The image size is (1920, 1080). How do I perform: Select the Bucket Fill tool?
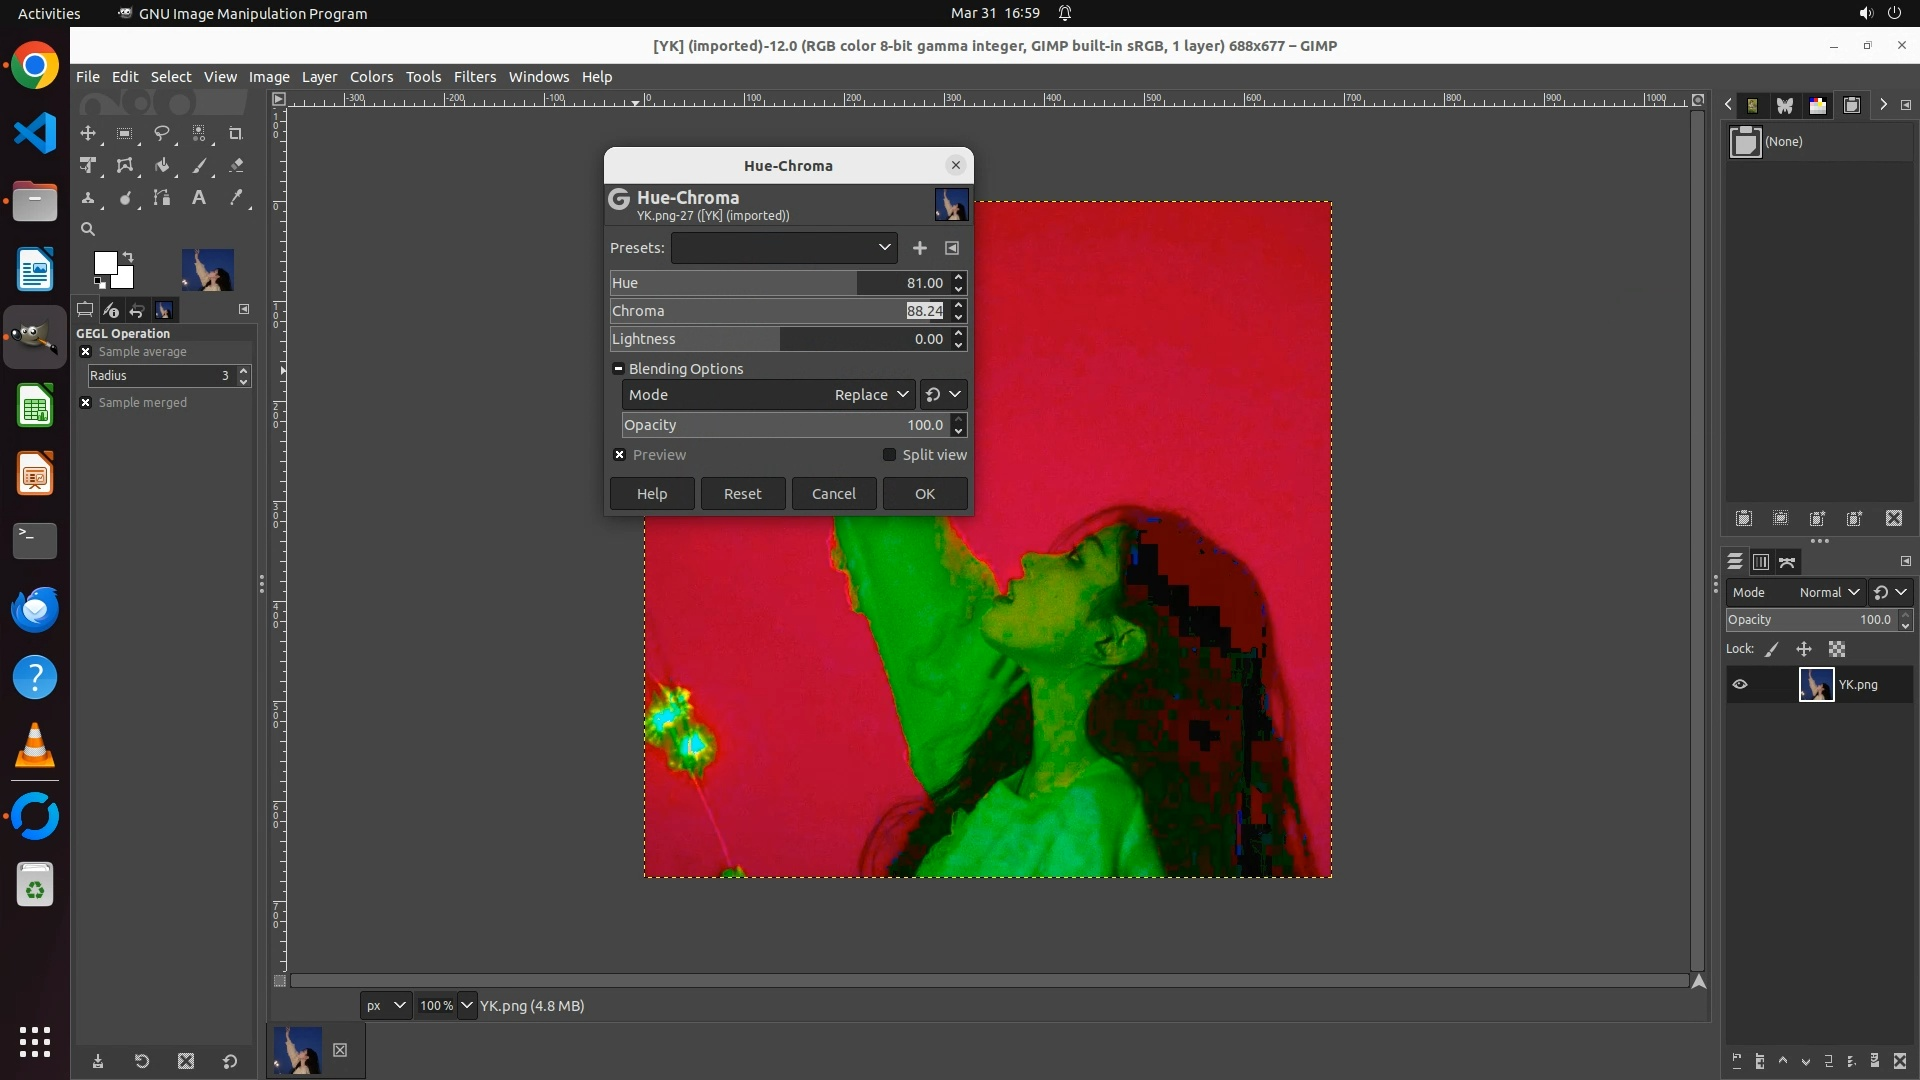point(162,166)
